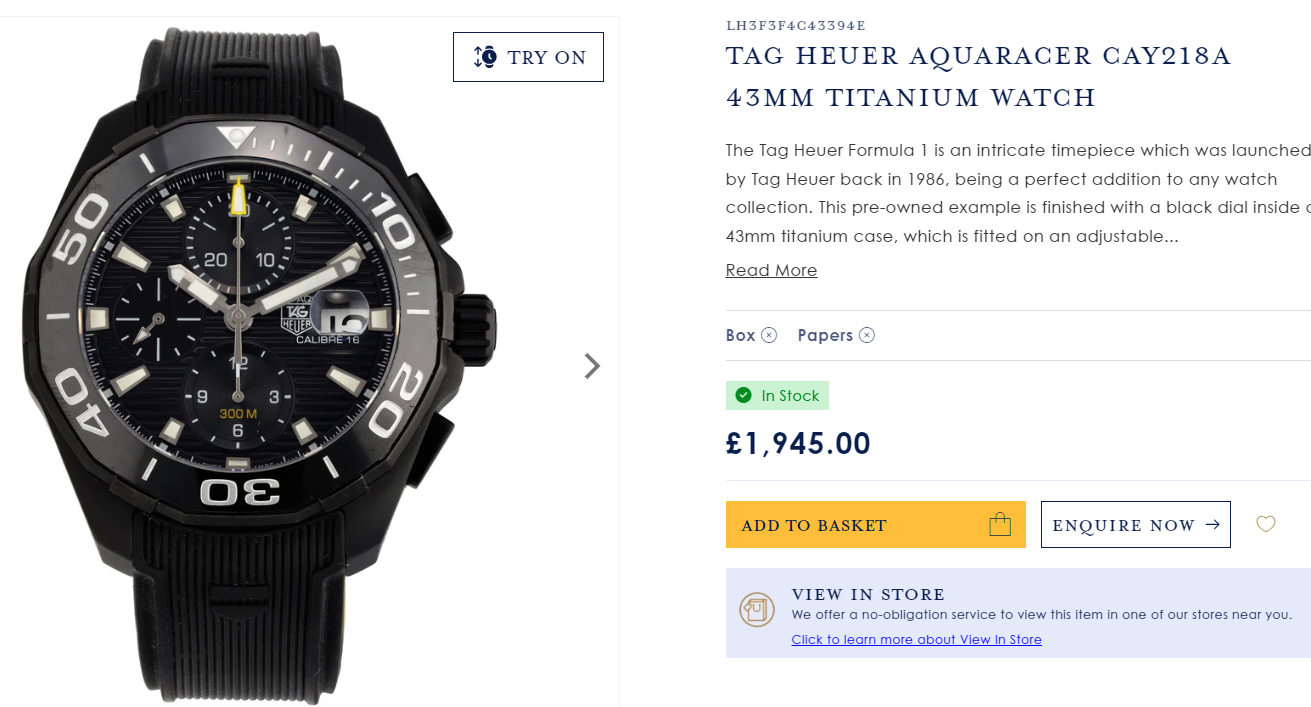Click the LH3F3F4C43394E product code

pyautogui.click(x=796, y=25)
